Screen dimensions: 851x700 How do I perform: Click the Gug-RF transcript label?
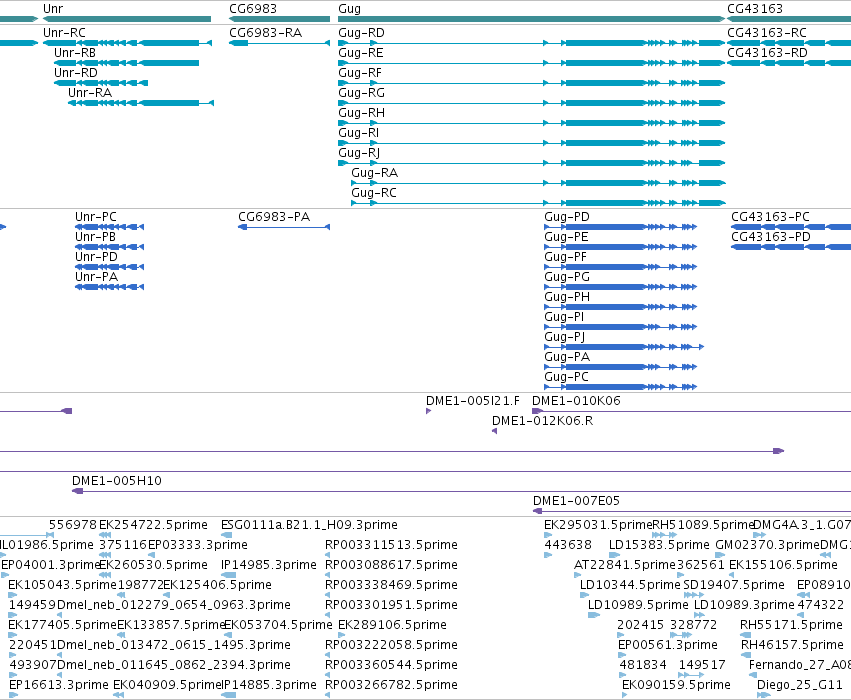(x=360, y=73)
